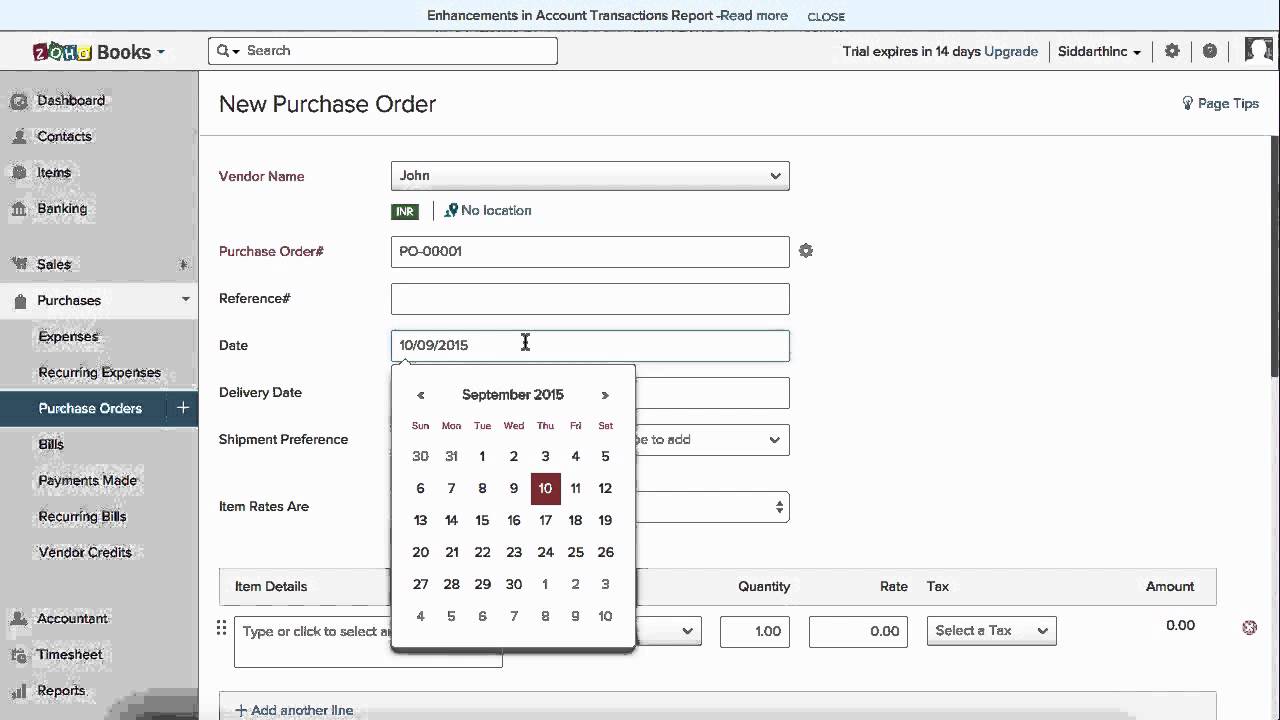Click the Dashboard sidebar icon
The width and height of the screenshot is (1280, 720).
click(18, 101)
